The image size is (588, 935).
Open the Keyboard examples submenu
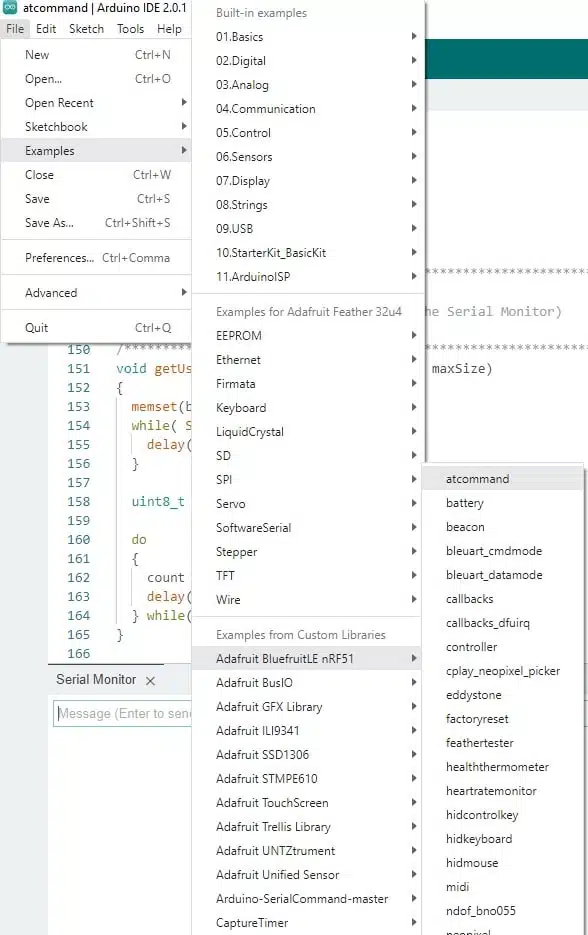[308, 408]
